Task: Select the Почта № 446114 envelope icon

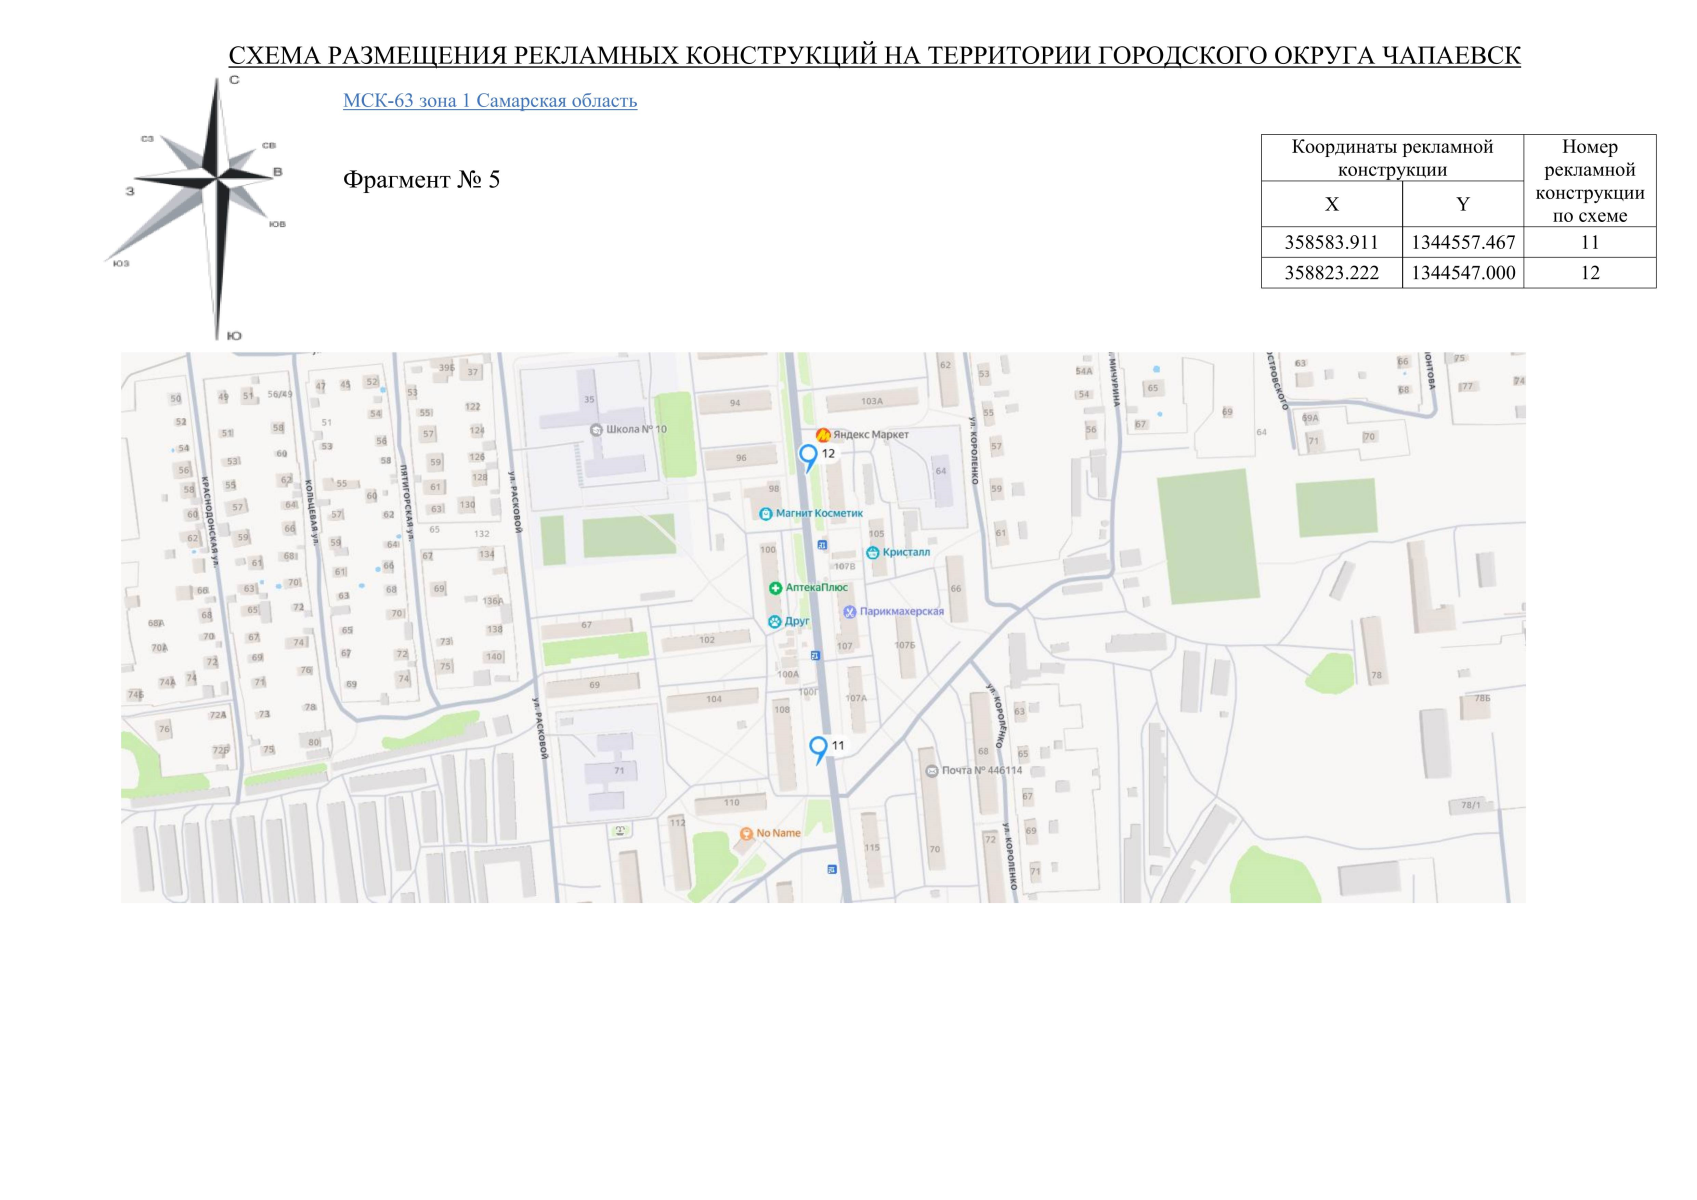Action: point(932,771)
